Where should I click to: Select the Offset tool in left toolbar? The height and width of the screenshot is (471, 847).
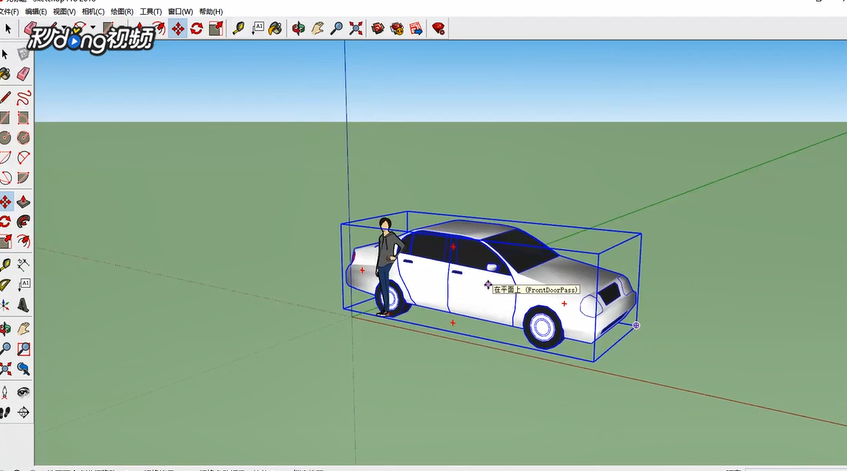click(23, 241)
